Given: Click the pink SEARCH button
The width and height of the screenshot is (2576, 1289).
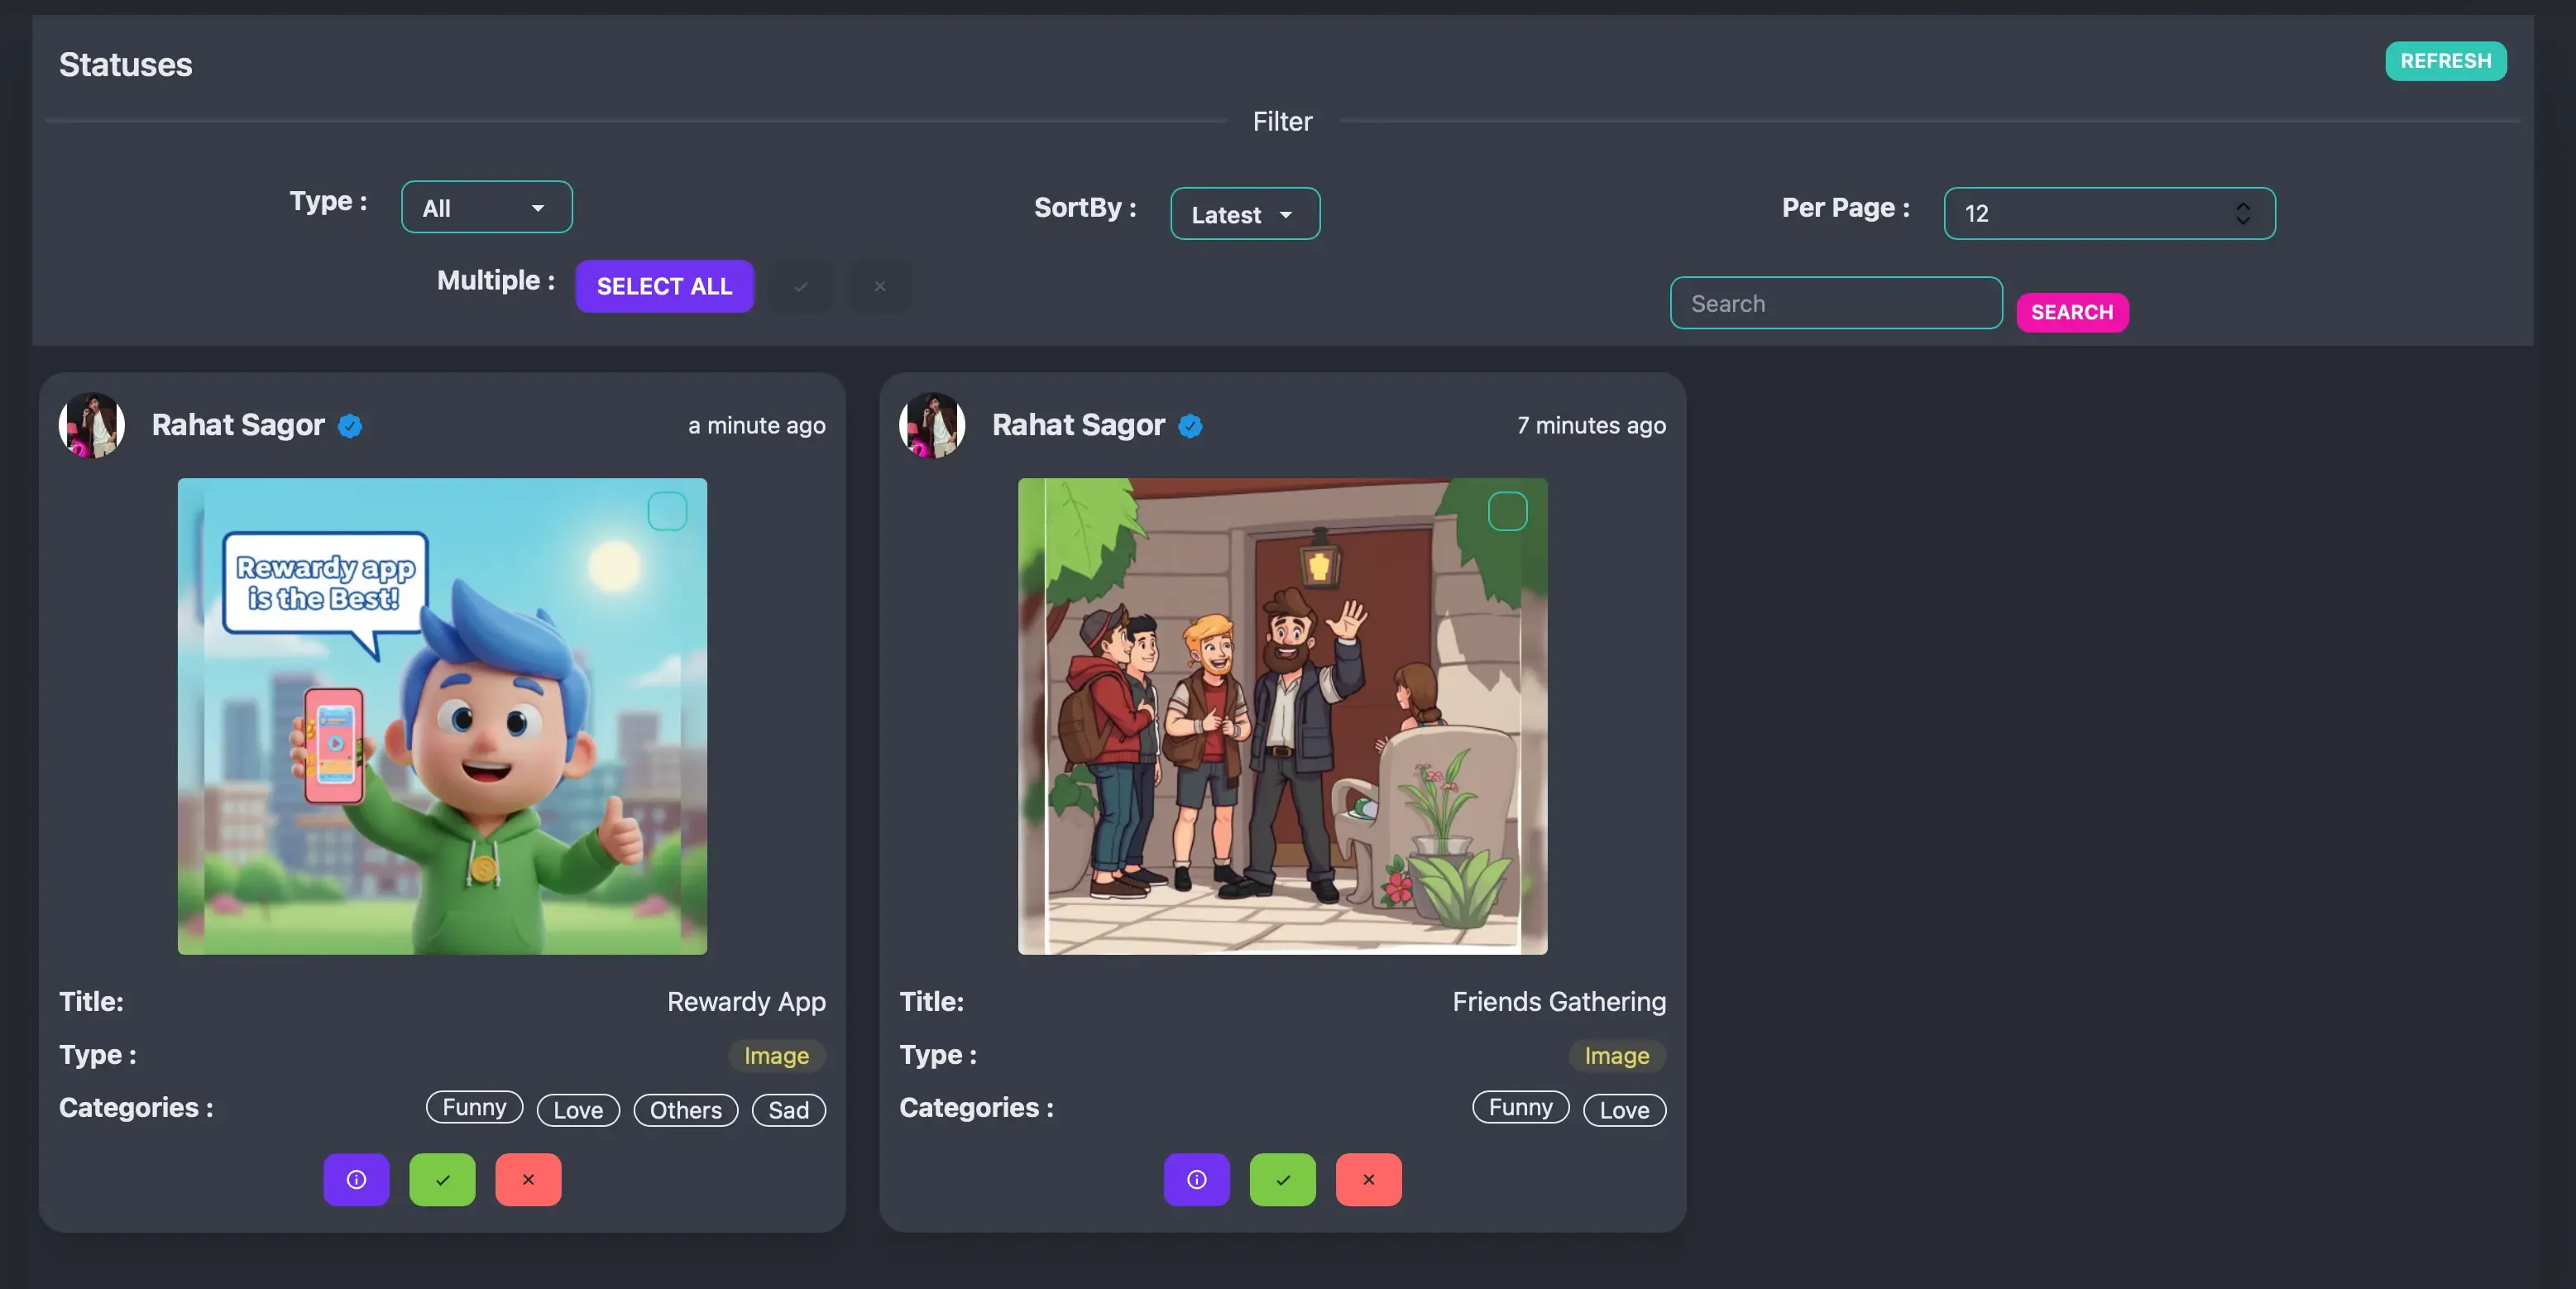Looking at the screenshot, I should [2072, 311].
